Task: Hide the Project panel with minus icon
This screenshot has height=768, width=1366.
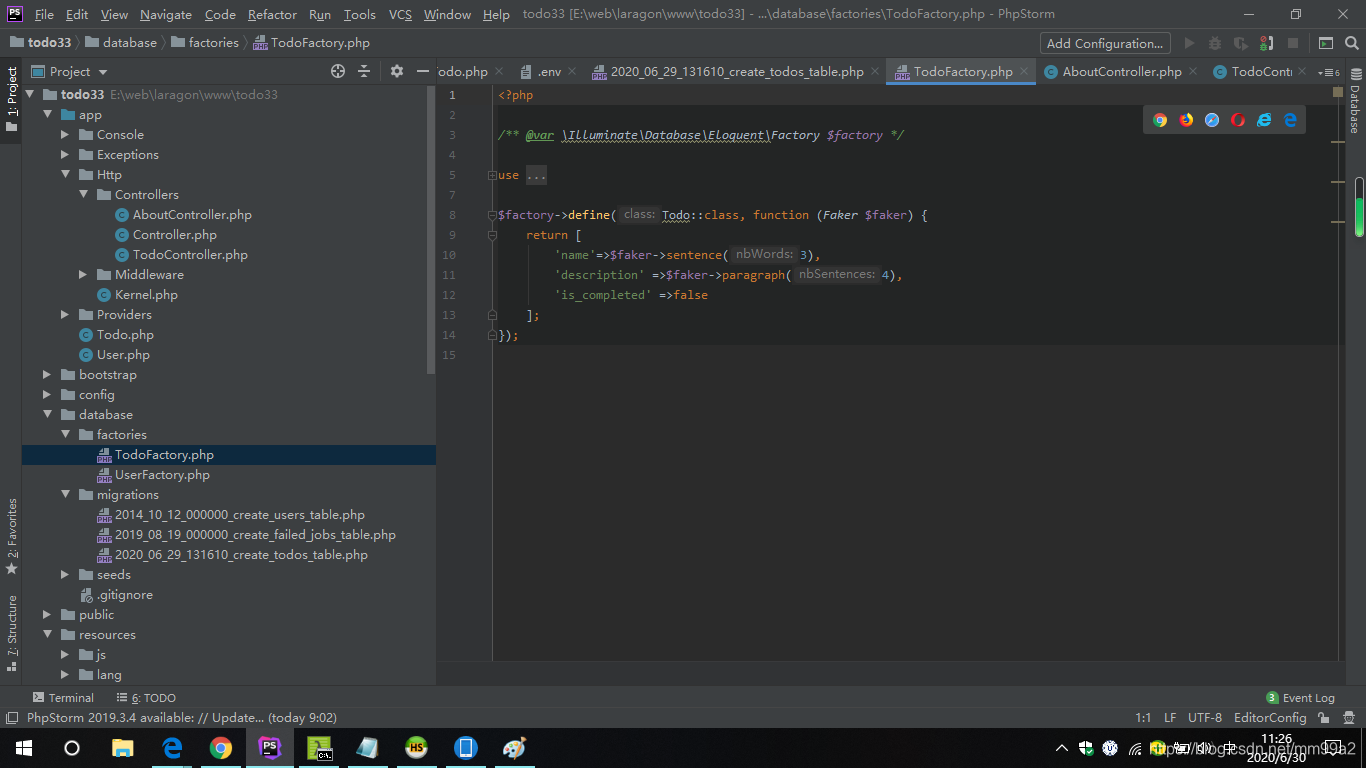Action: 423,71
